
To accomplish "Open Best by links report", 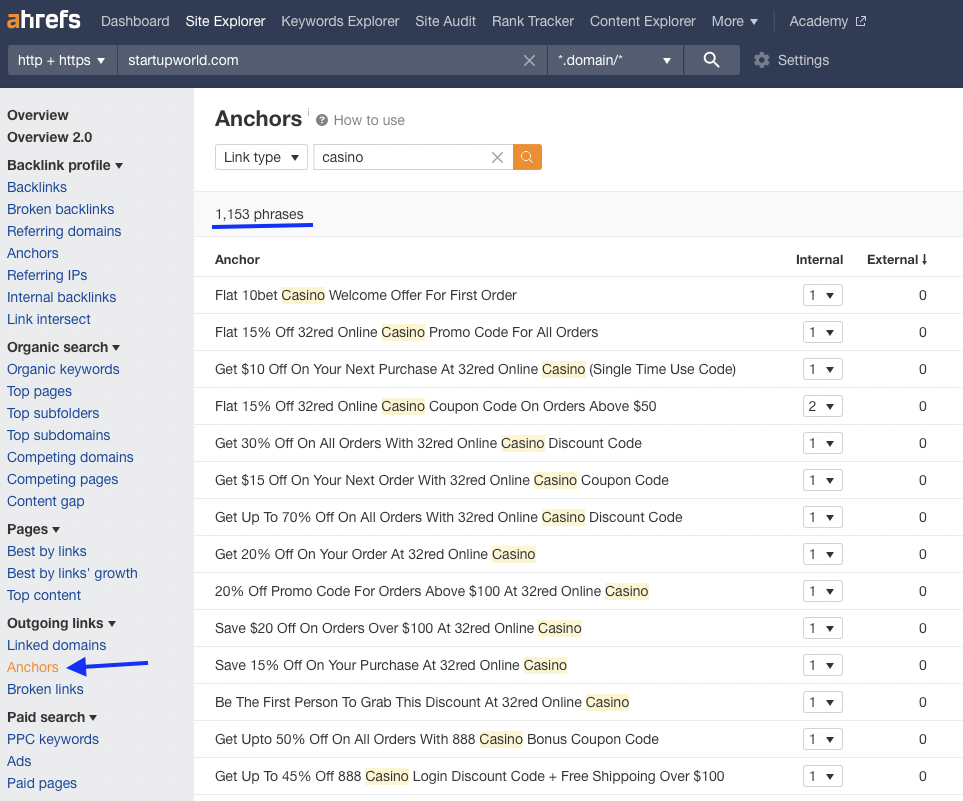I will pos(47,551).
